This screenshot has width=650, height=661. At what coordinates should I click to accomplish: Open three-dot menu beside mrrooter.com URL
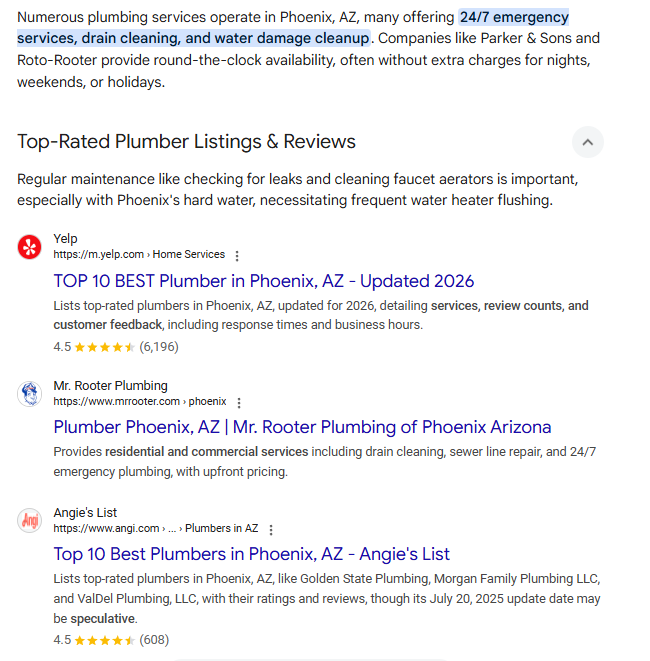click(x=238, y=402)
